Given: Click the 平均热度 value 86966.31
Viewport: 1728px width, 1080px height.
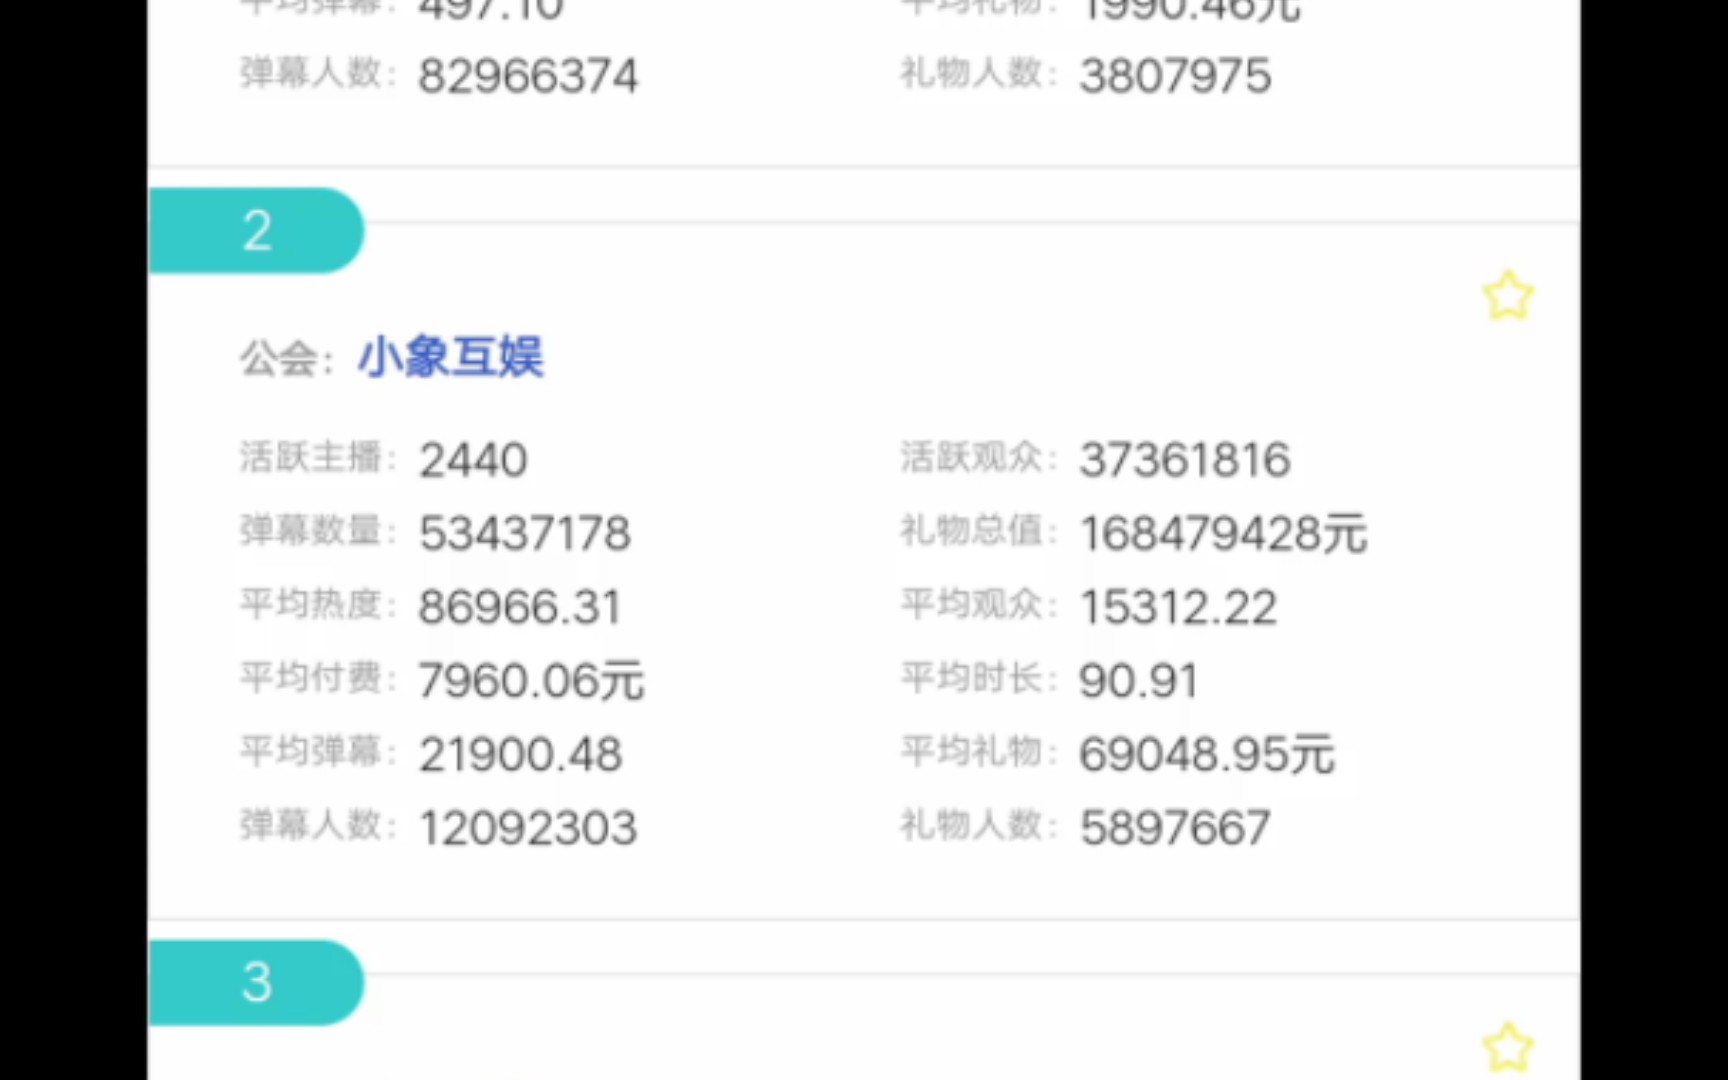Looking at the screenshot, I should 520,607.
